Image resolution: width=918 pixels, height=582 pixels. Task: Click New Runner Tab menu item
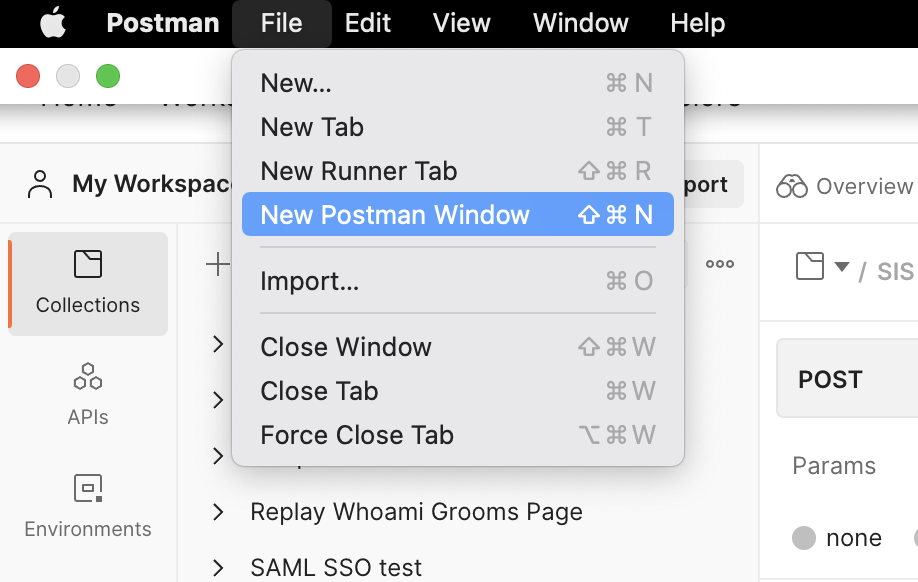click(x=358, y=171)
